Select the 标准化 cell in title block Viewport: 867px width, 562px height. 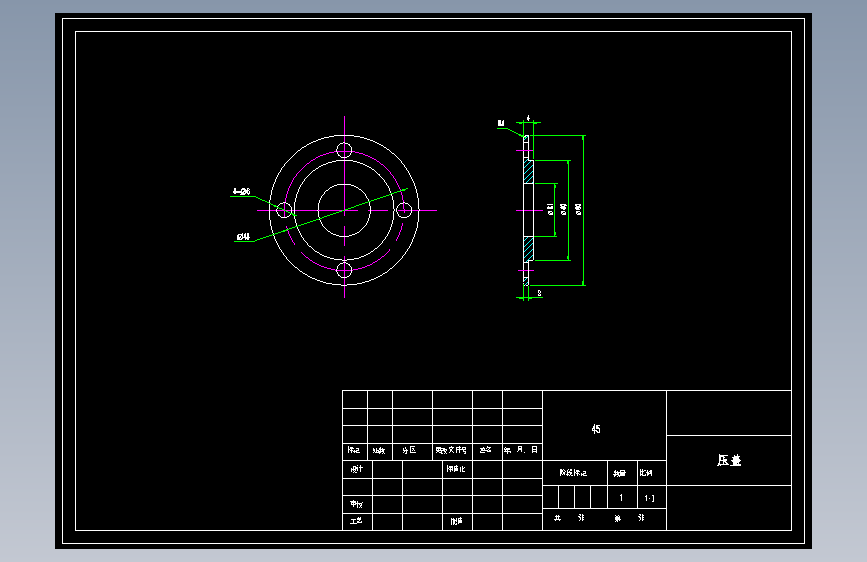tap(457, 469)
